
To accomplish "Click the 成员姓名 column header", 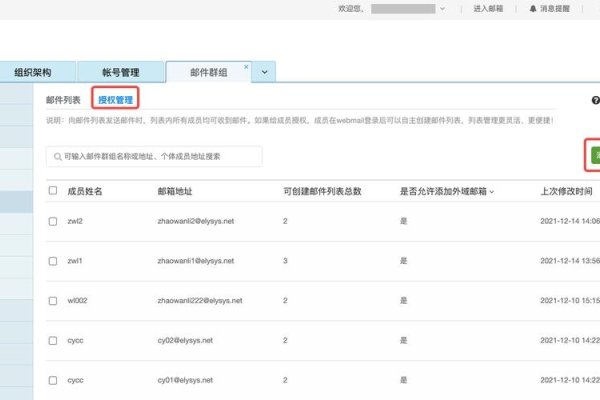I will pyautogui.click(x=85, y=191).
